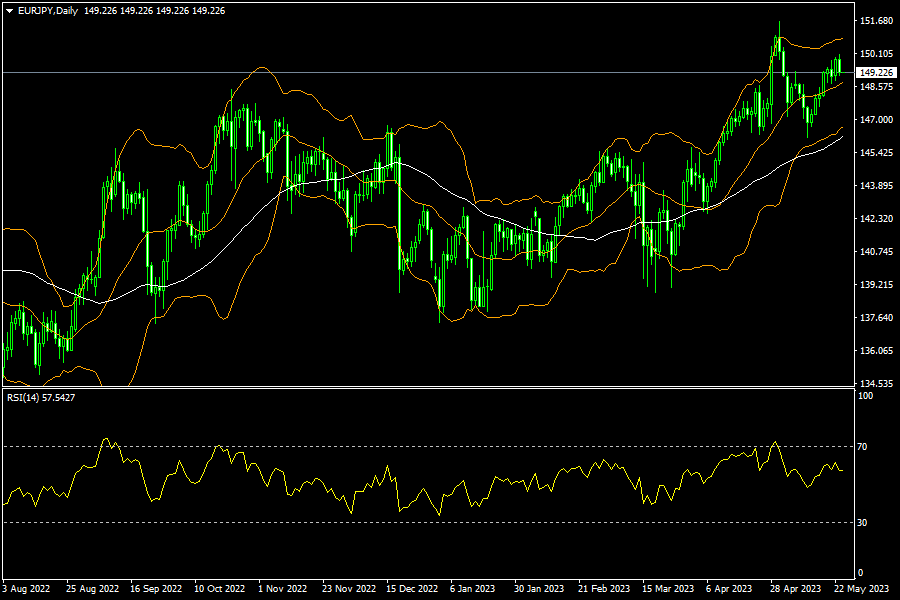The width and height of the screenshot is (900, 600).
Task: Select the 21 Feb 2023 date label
Action: (604, 589)
